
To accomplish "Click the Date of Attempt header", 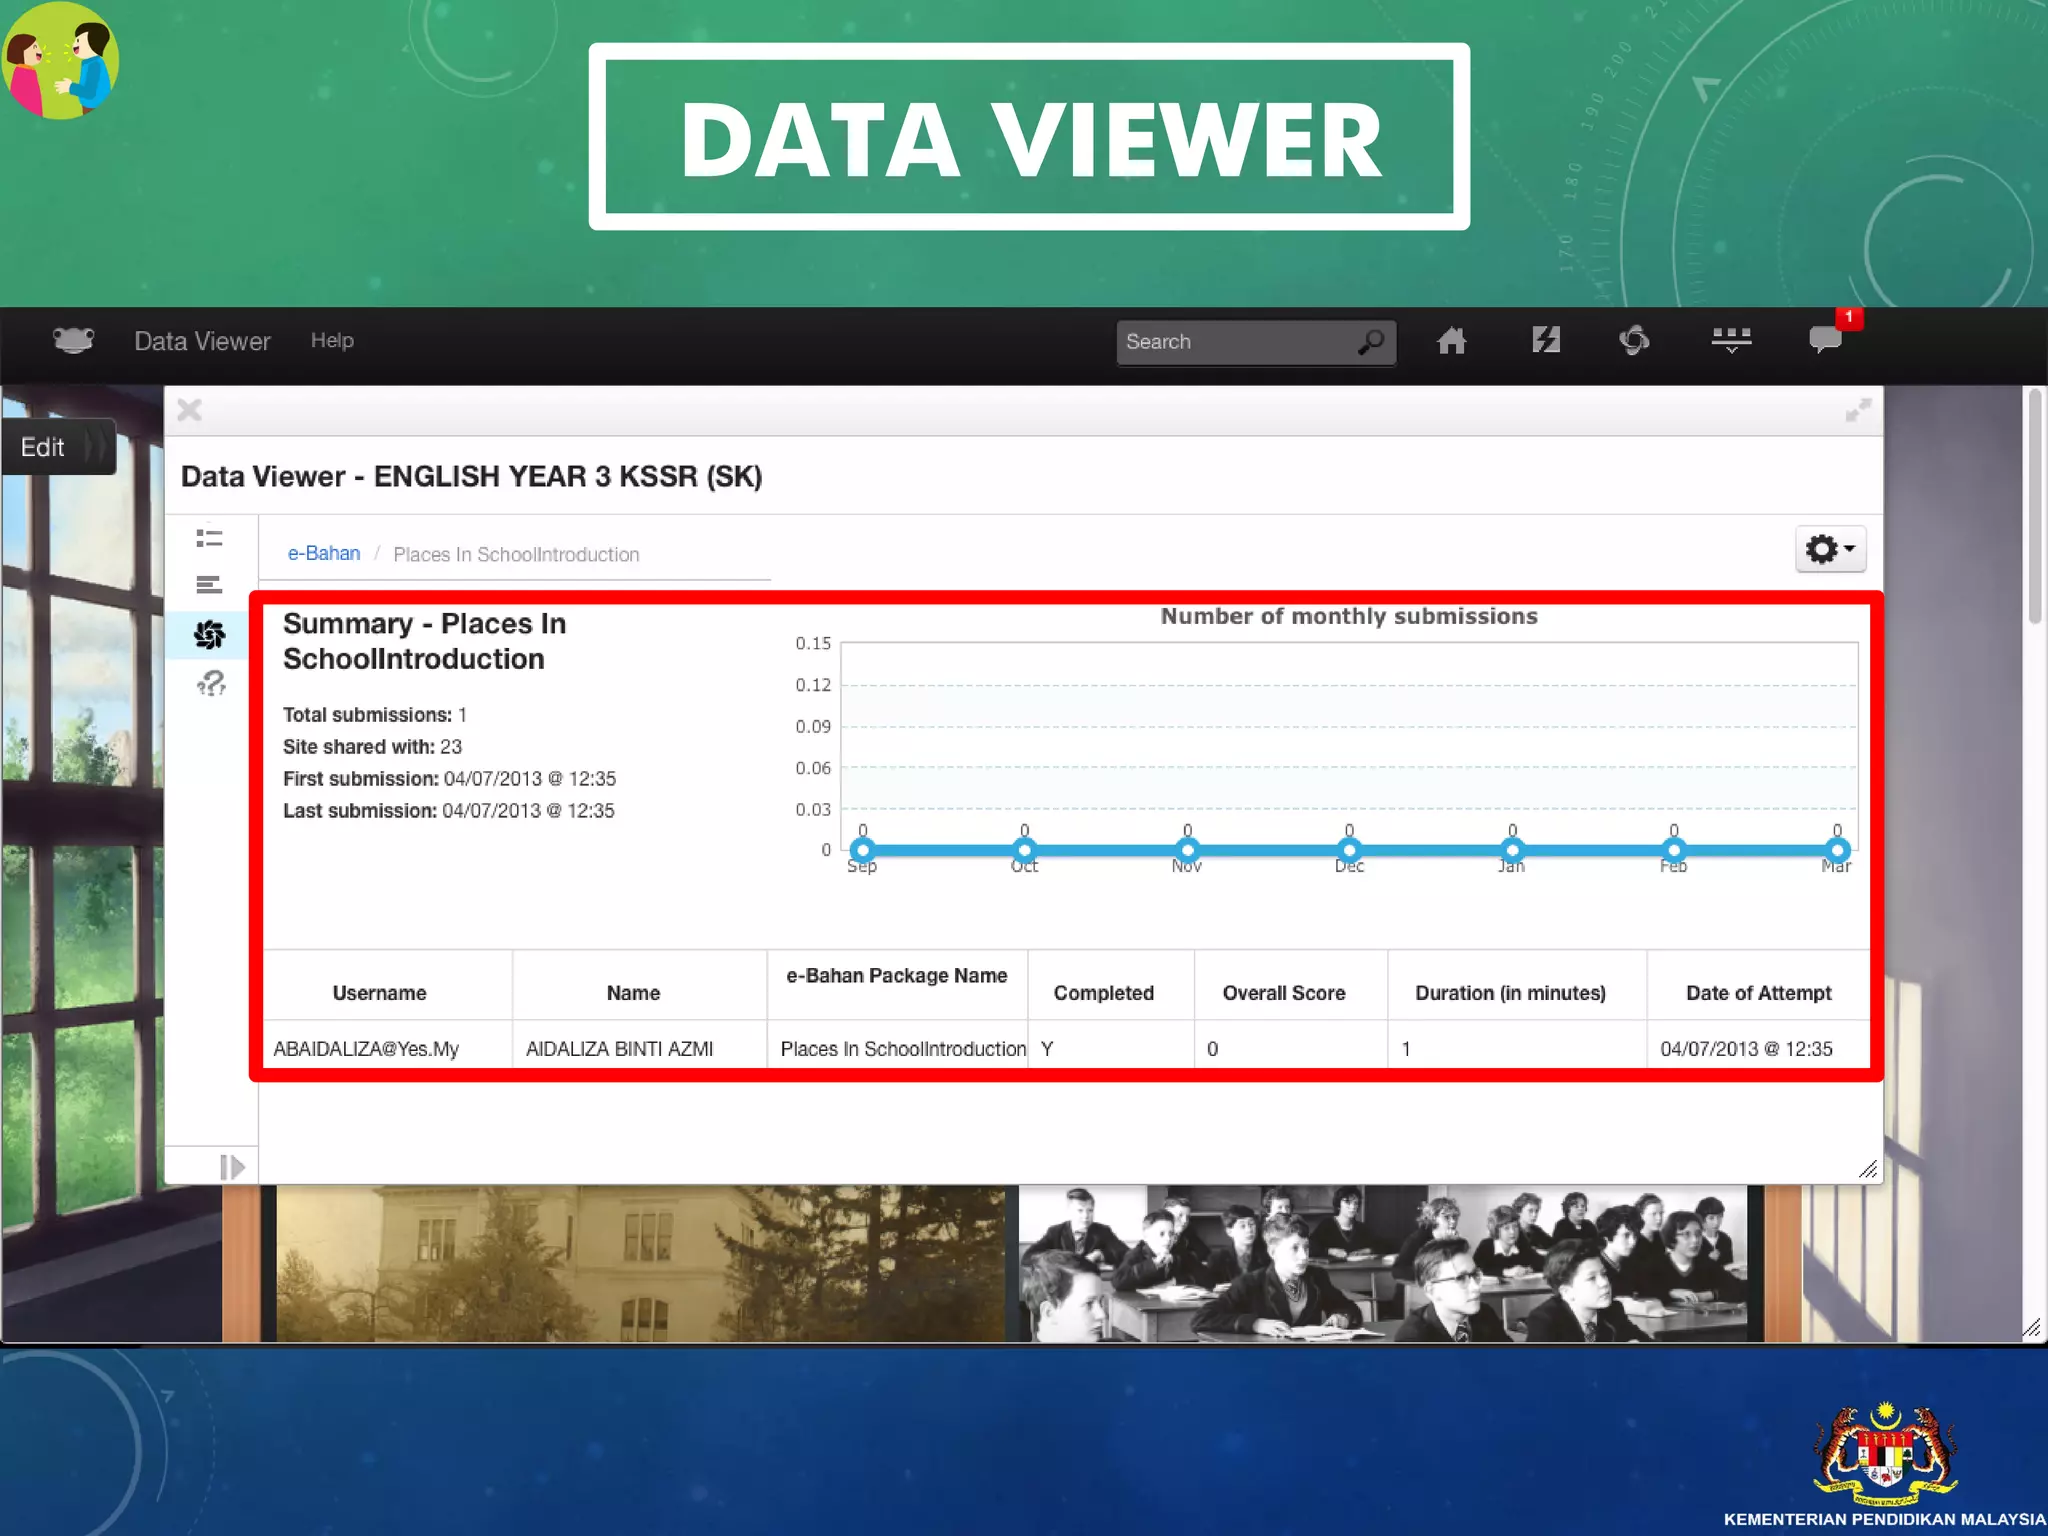I will click(x=1759, y=993).
